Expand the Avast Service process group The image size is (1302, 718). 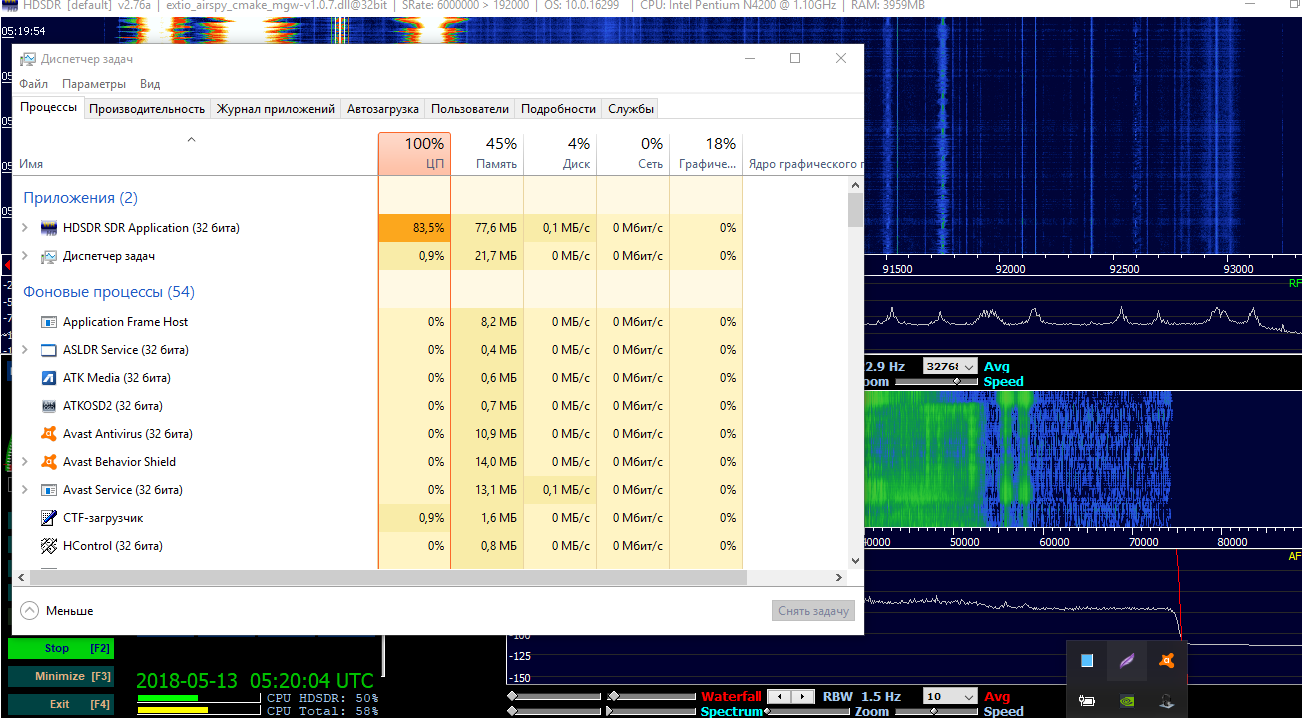(x=25, y=490)
